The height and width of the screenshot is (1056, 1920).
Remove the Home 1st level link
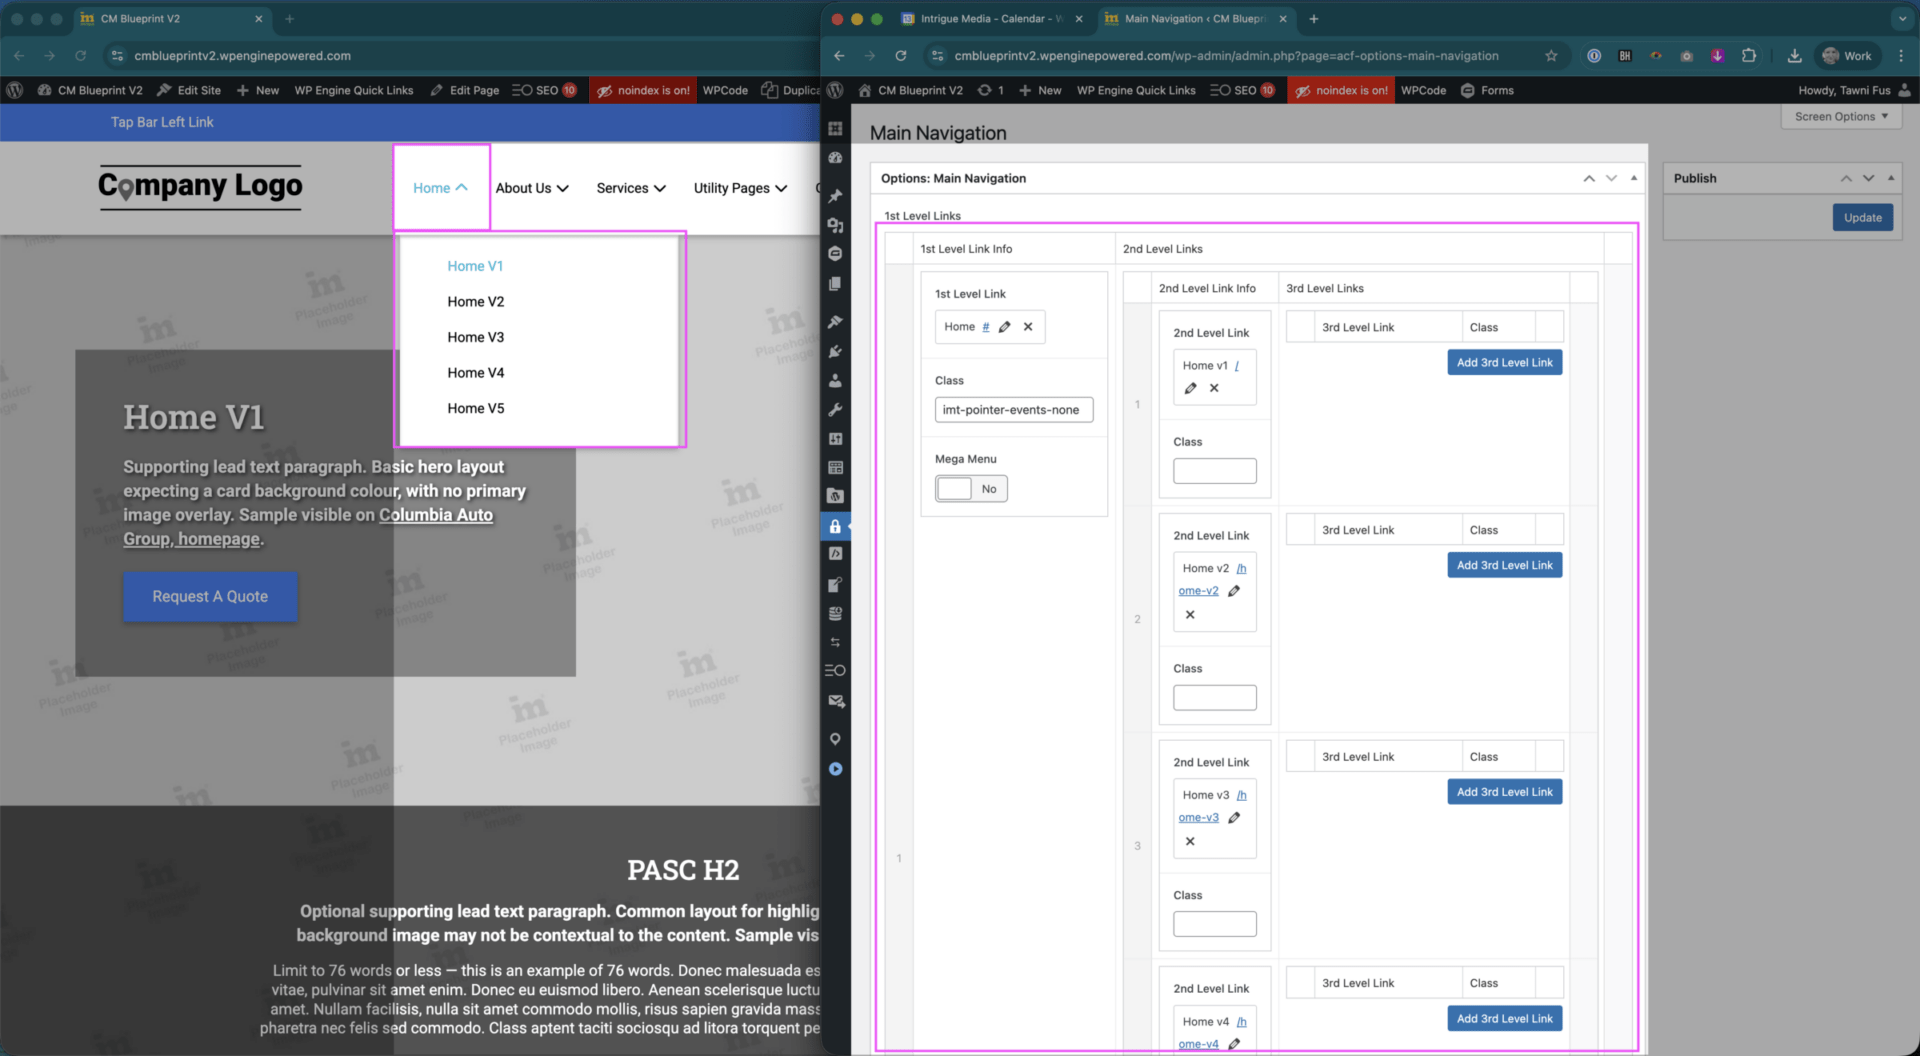coord(1028,327)
